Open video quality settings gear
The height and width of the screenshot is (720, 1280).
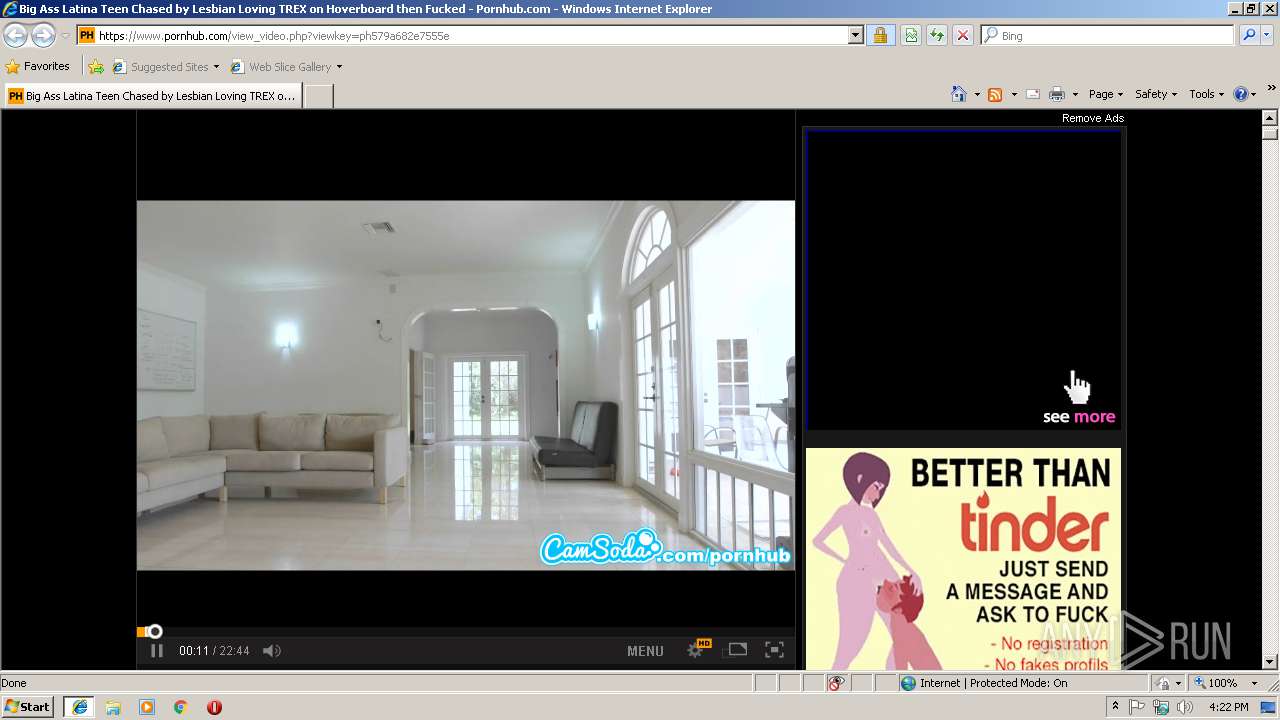(697, 650)
